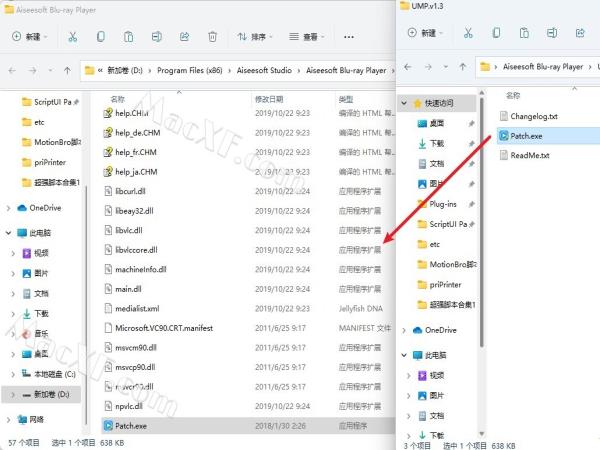
Task: Collapse This PC in left window sidebar
Action: 8,233
